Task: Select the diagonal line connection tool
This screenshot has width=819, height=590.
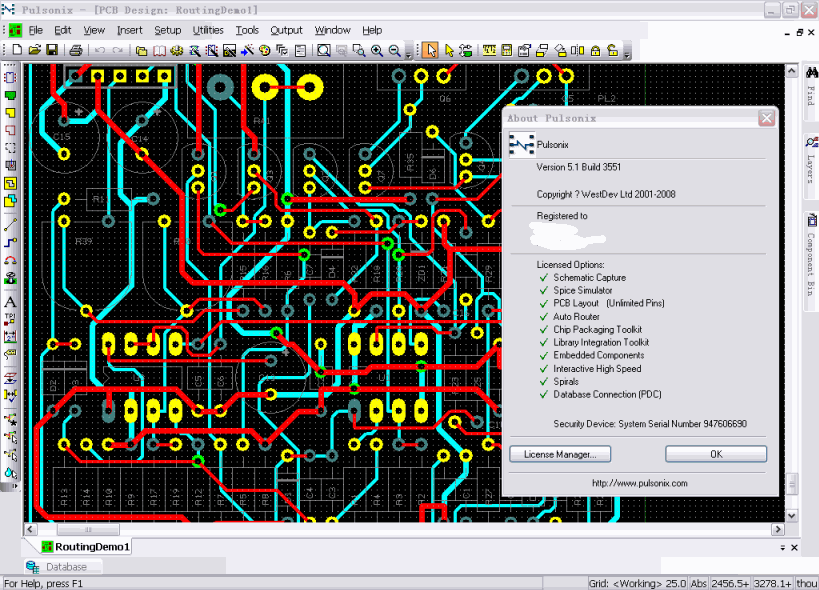Action: [x=10, y=225]
